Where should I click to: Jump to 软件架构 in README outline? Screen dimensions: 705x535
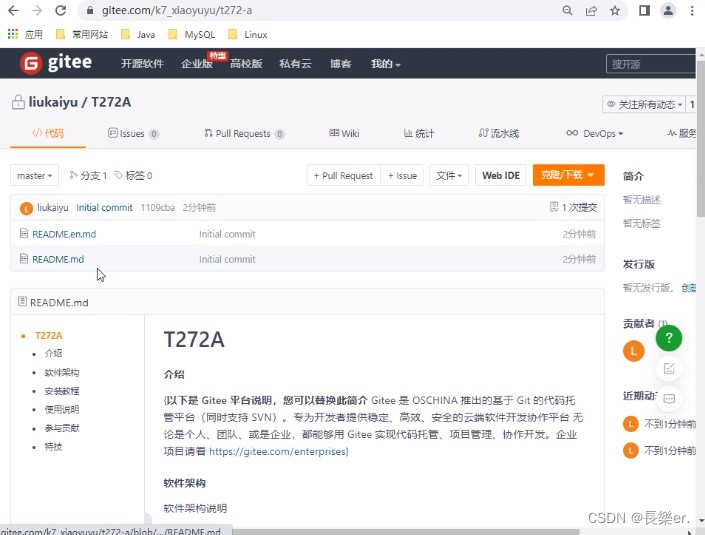62,372
